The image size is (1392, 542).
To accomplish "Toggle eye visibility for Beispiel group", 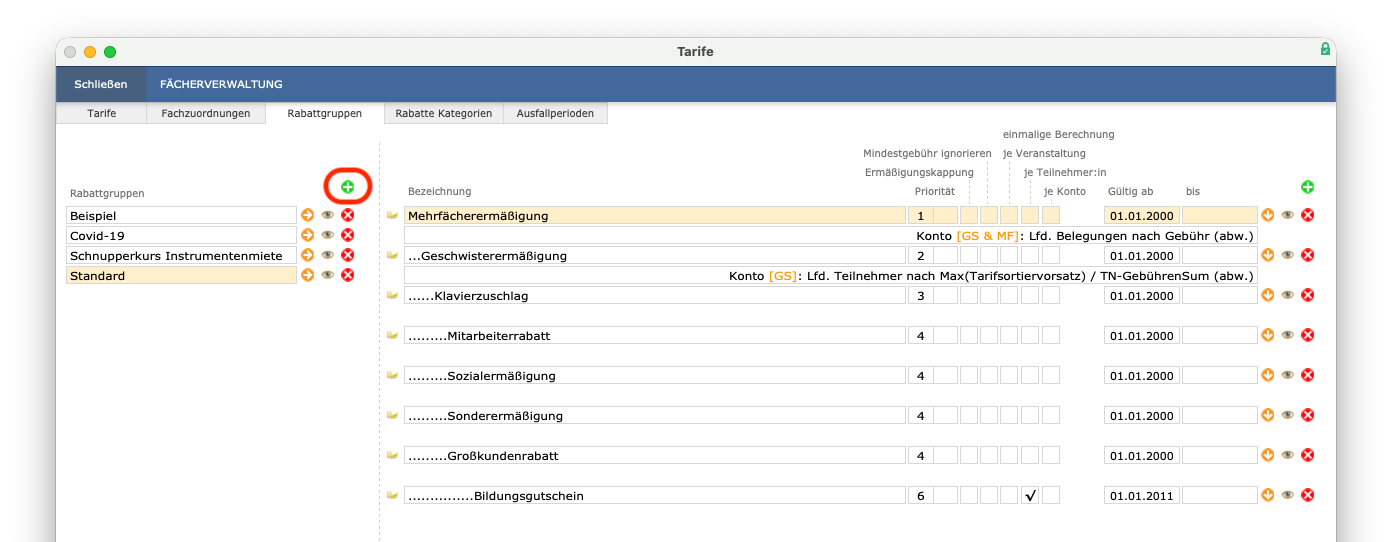I will [327, 215].
